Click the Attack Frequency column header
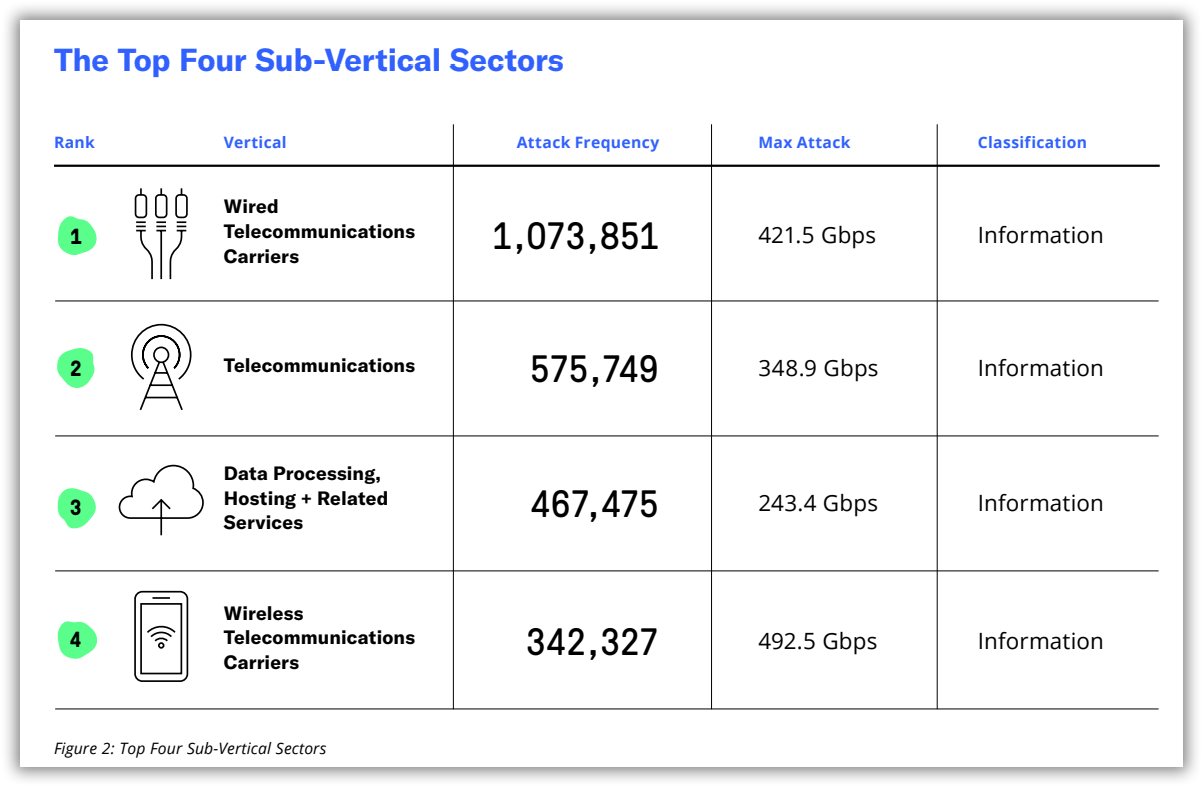Screen dimensions: 1203x787 point(588,142)
